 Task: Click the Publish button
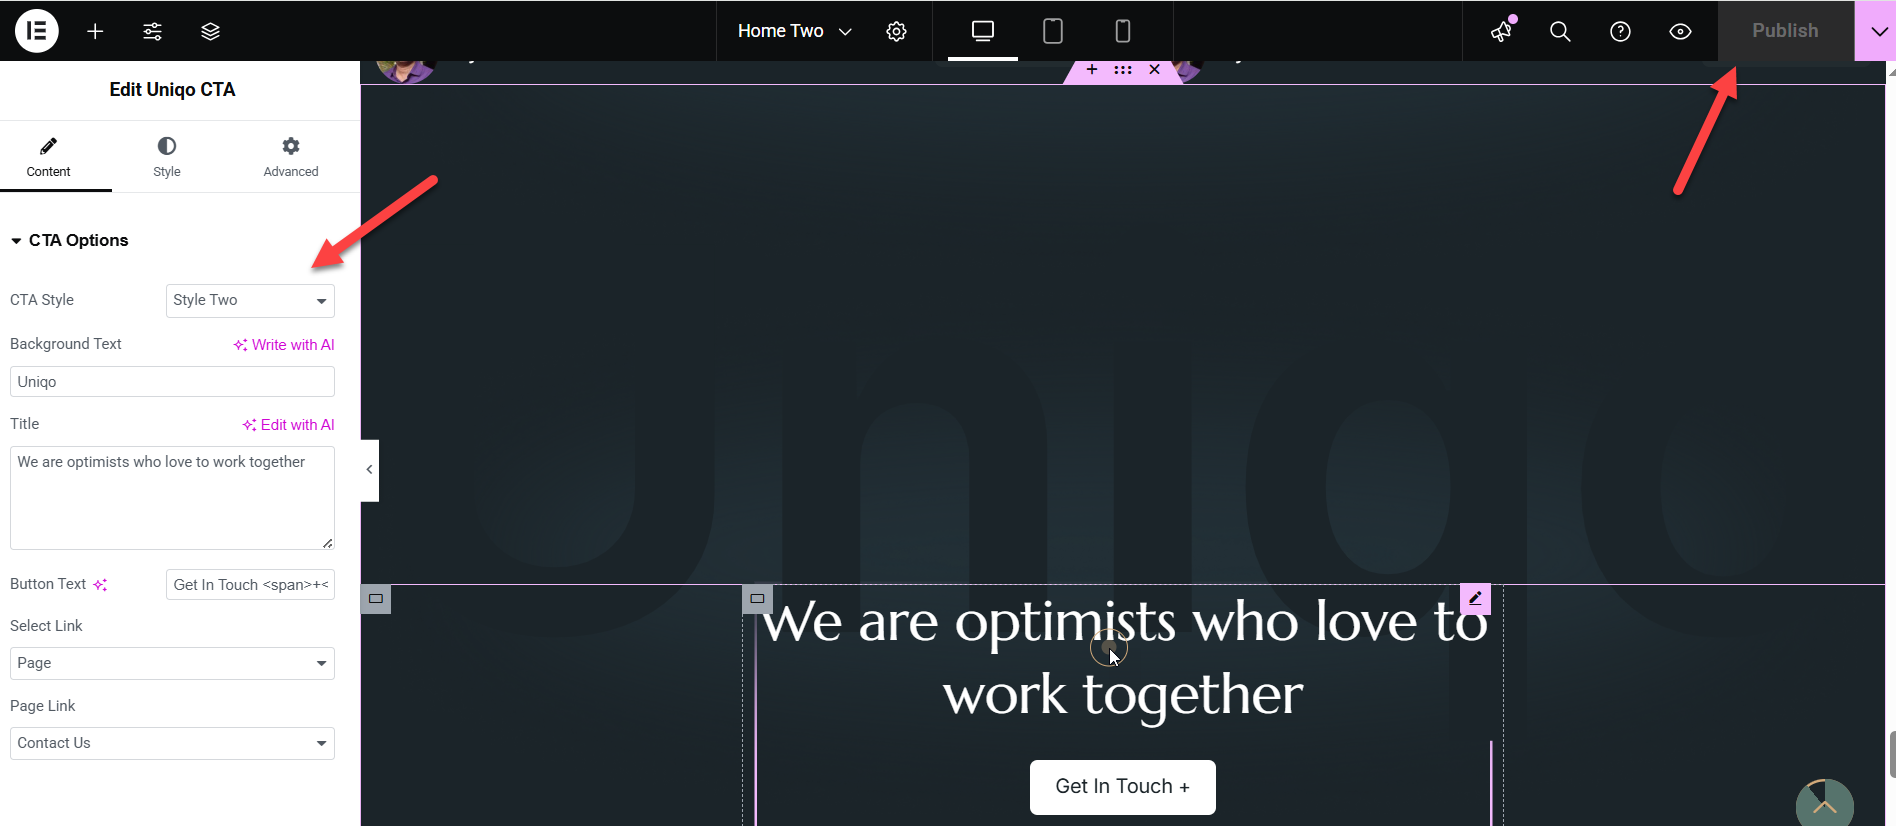click(1785, 31)
